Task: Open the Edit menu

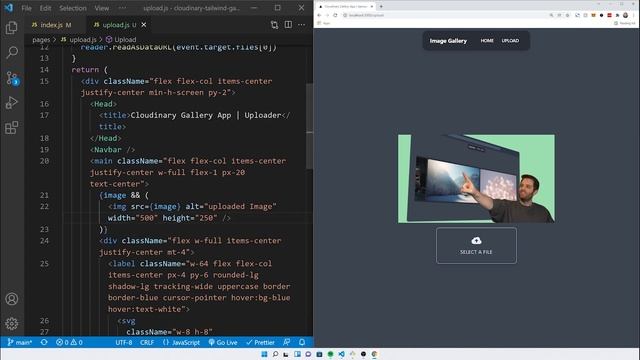Action: coord(45,8)
